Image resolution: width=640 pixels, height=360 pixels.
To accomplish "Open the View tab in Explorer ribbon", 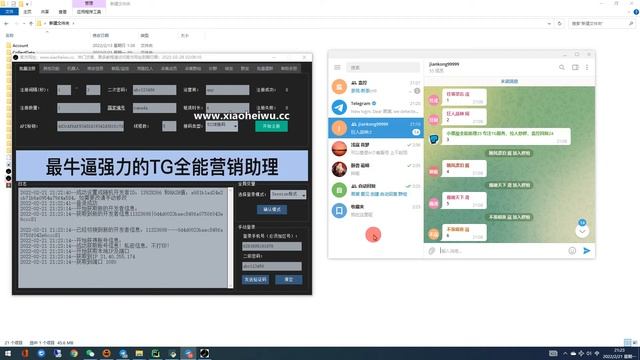I will point(62,12).
